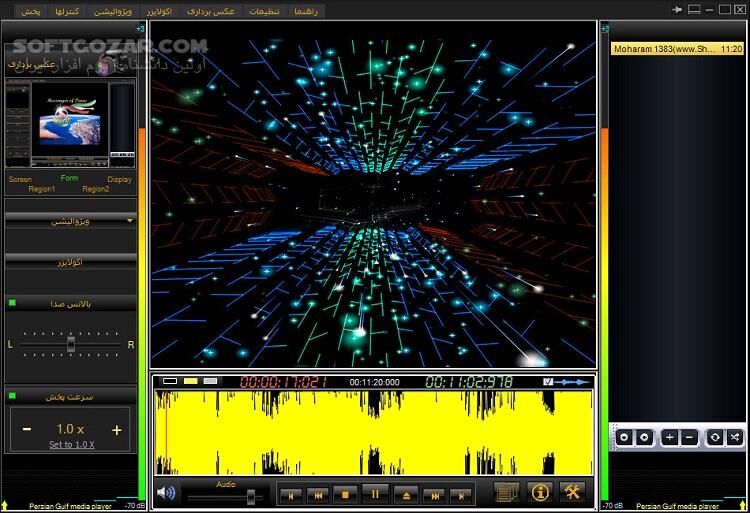Click the Audio volume slider handle
The height and width of the screenshot is (513, 750).
pyautogui.click(x=252, y=496)
